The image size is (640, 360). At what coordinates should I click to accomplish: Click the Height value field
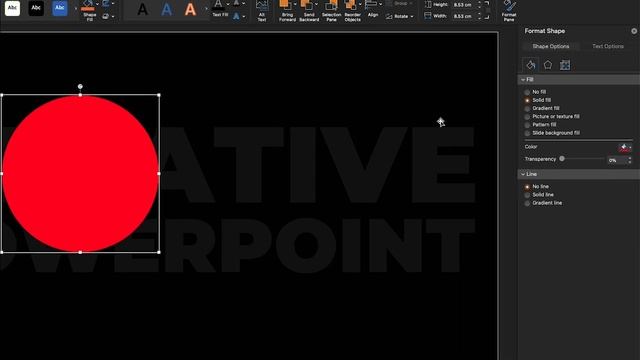tap(463, 4)
